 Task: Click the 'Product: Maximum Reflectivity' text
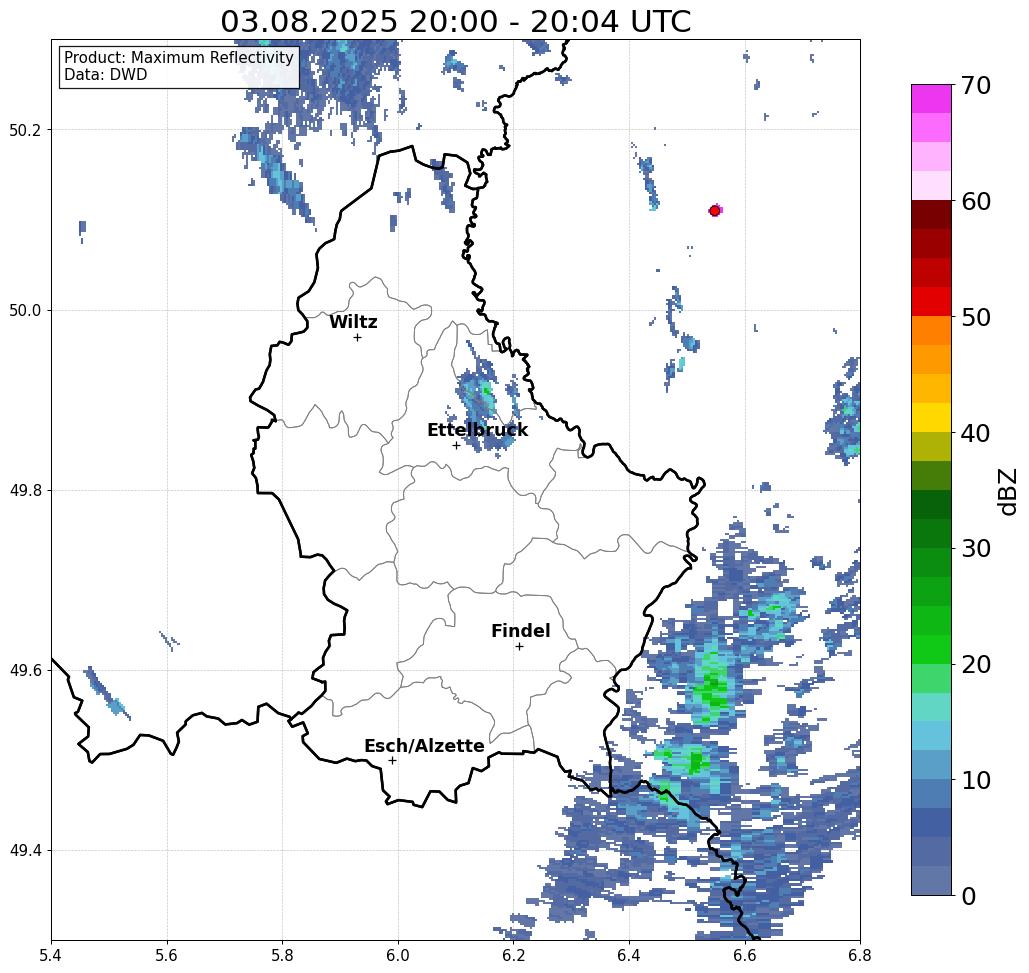tap(178, 58)
